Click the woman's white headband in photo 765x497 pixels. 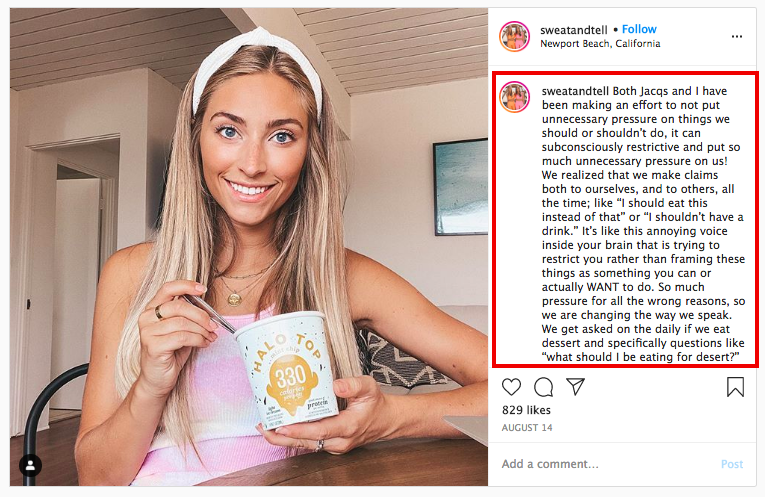click(x=257, y=68)
